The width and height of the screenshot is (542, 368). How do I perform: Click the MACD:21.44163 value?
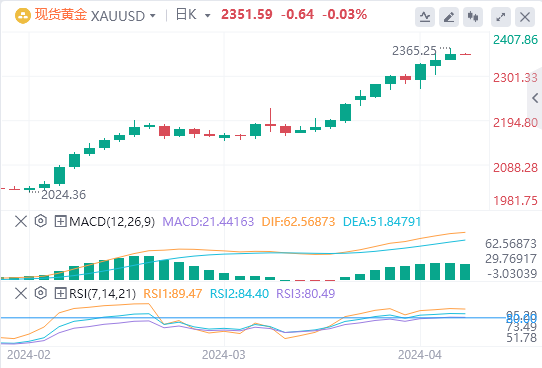point(208,221)
